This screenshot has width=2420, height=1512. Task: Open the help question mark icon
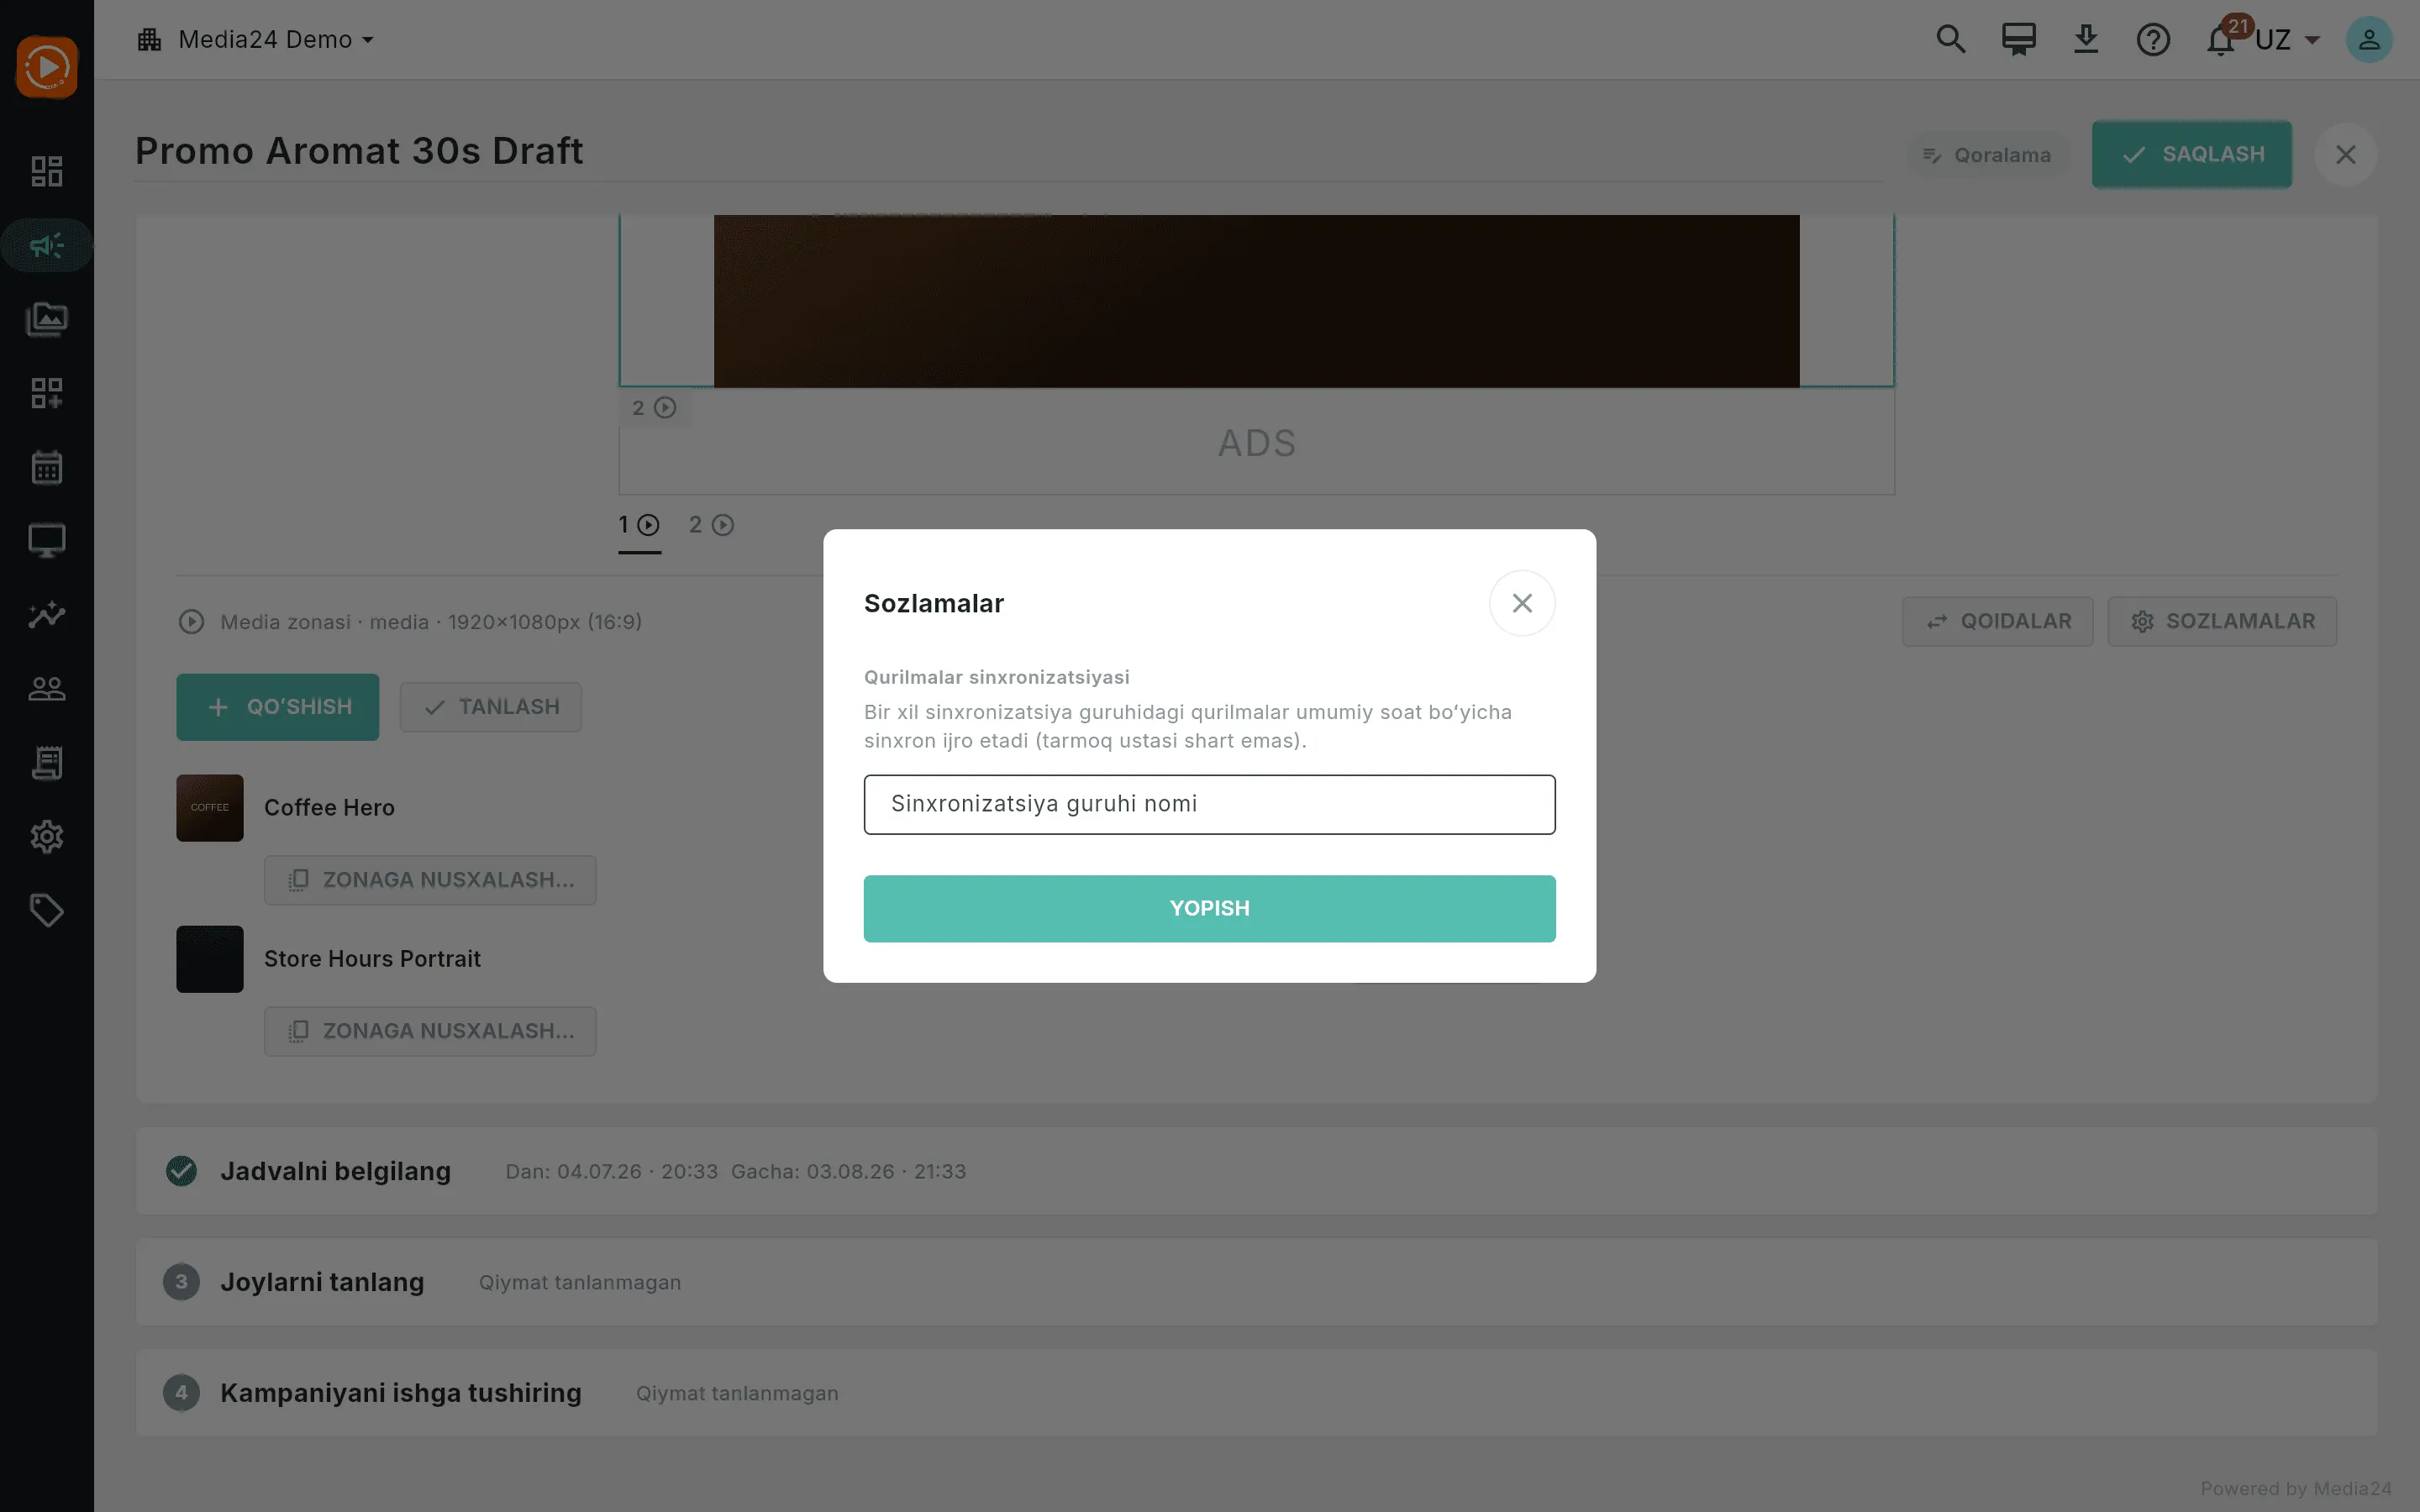click(x=2152, y=40)
